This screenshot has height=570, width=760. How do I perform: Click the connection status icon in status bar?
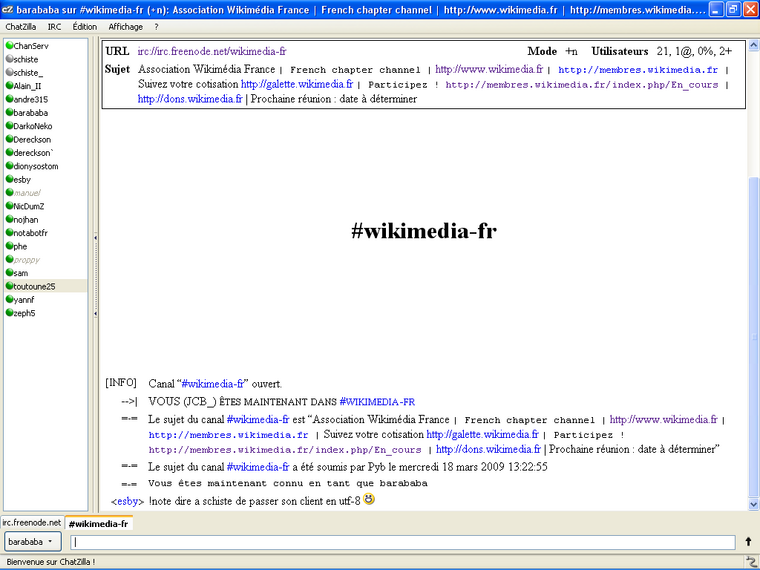pos(752,562)
